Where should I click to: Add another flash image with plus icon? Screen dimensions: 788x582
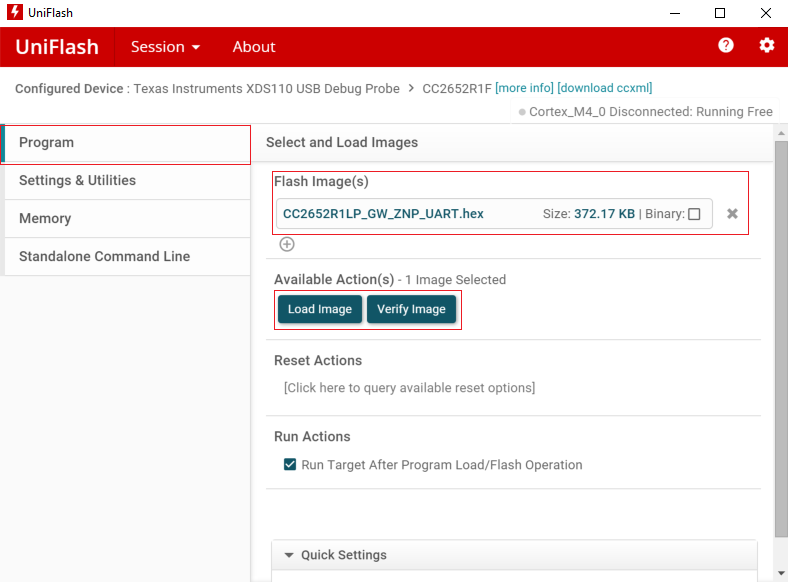287,244
